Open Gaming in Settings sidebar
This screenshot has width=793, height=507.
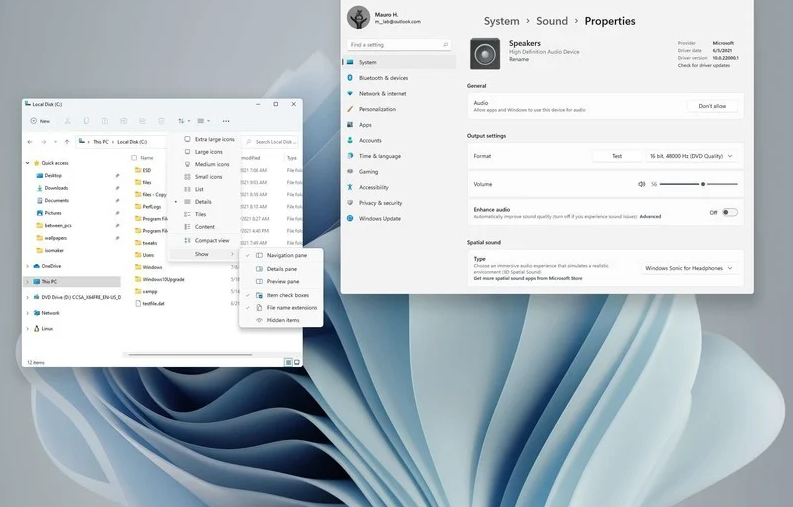pos(399,172)
